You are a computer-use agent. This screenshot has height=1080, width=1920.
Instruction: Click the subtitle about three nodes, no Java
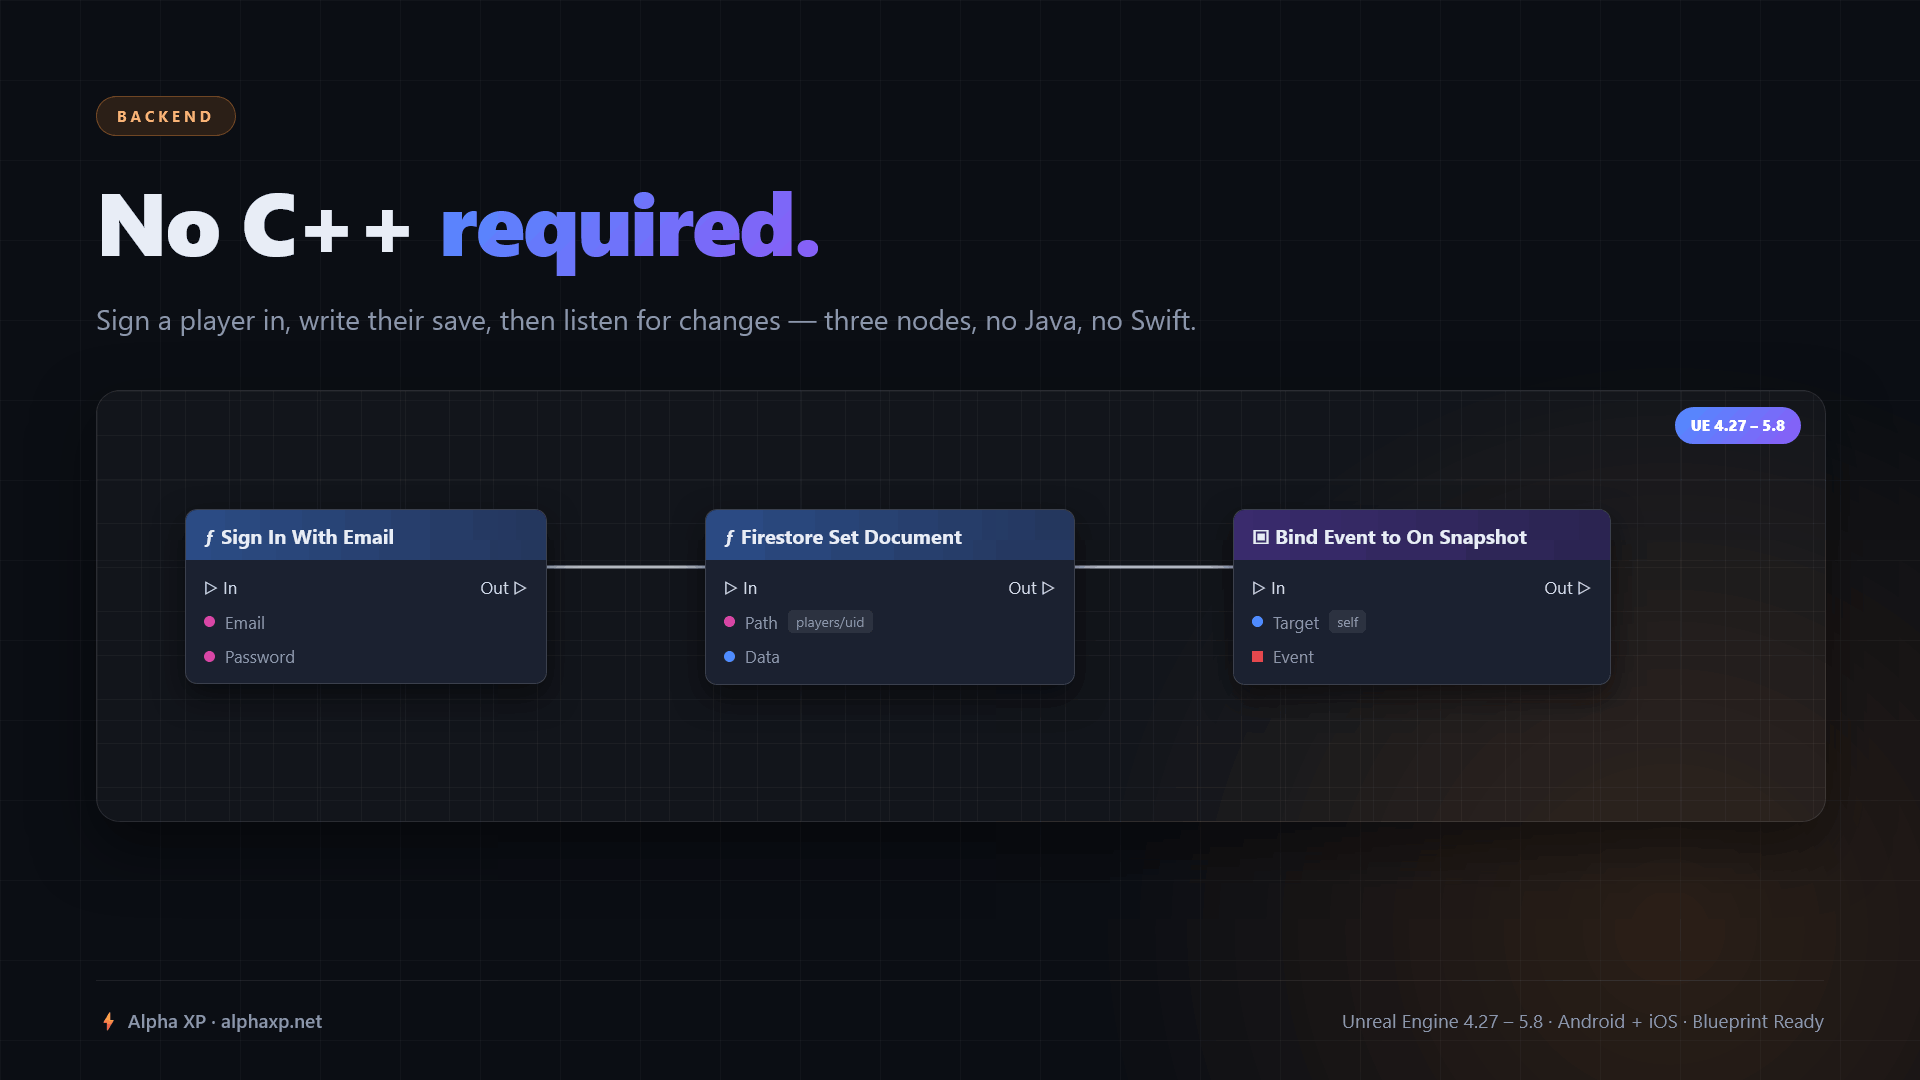point(646,320)
